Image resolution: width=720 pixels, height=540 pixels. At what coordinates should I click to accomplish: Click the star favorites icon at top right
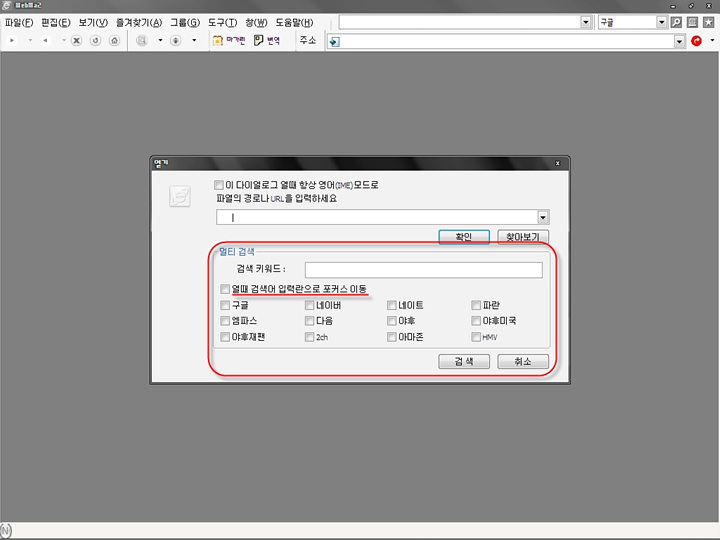coord(708,22)
